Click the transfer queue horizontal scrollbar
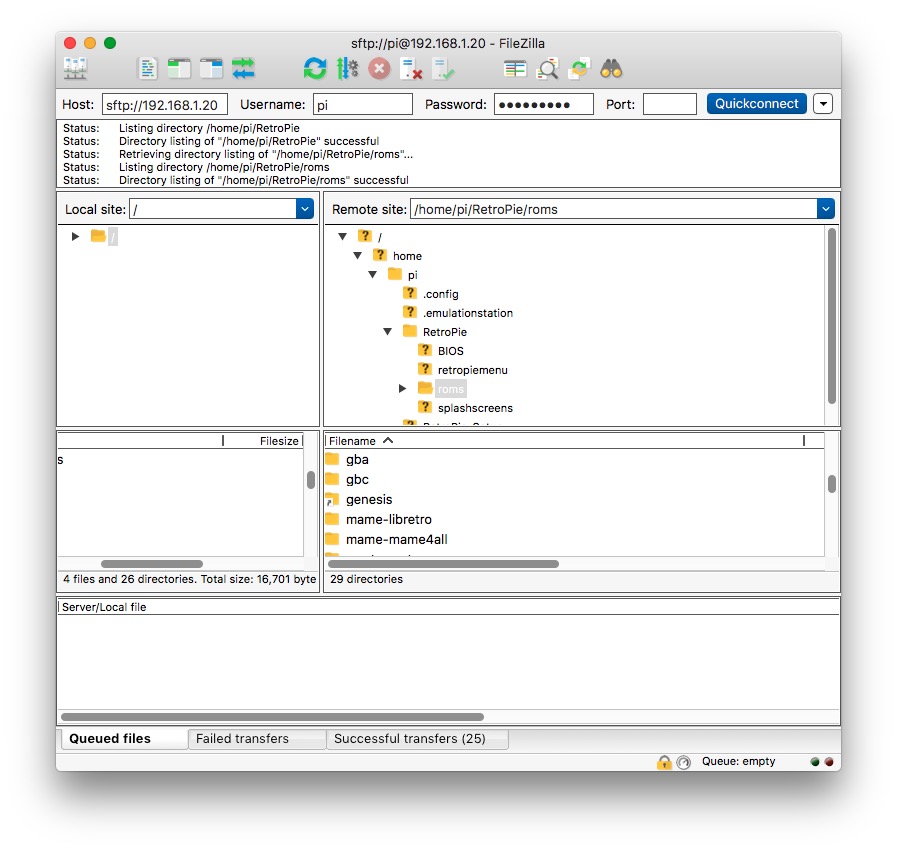This screenshot has height=851, width=897. [x=272, y=717]
